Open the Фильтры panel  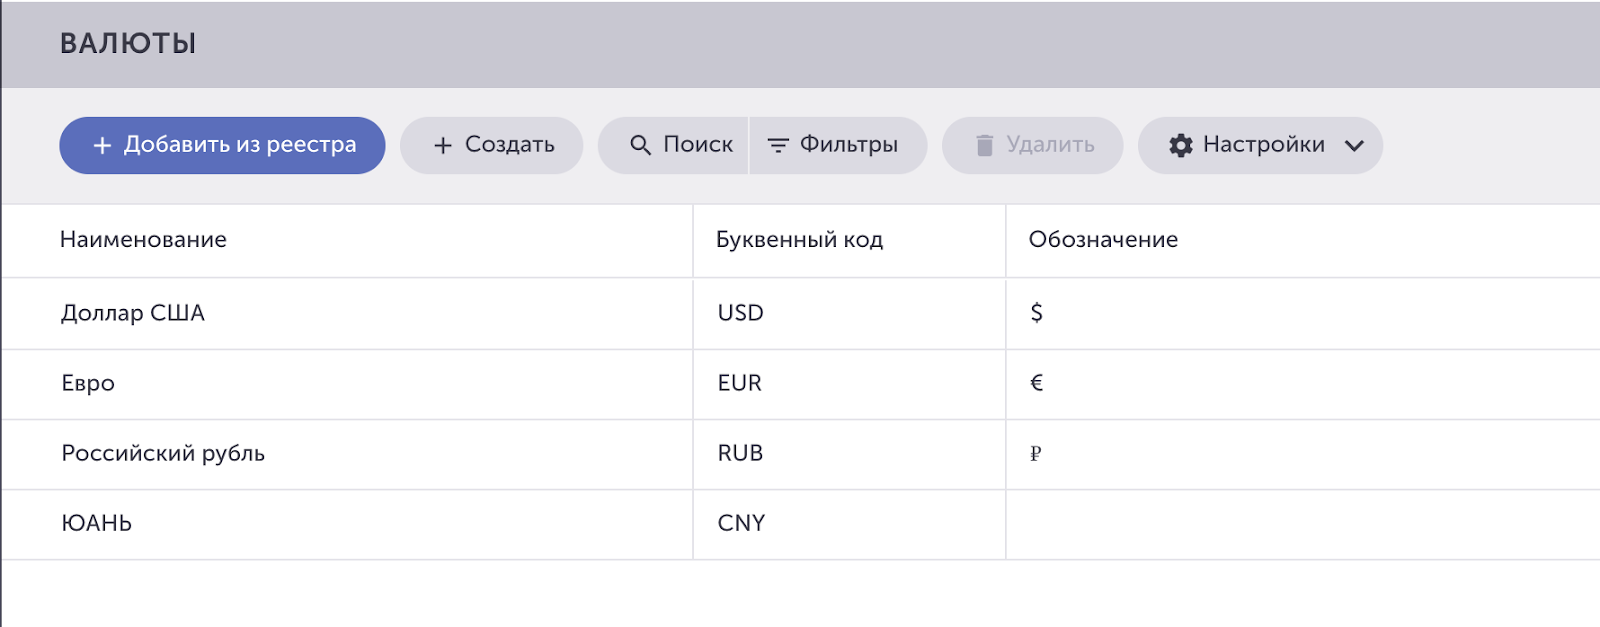coord(838,146)
